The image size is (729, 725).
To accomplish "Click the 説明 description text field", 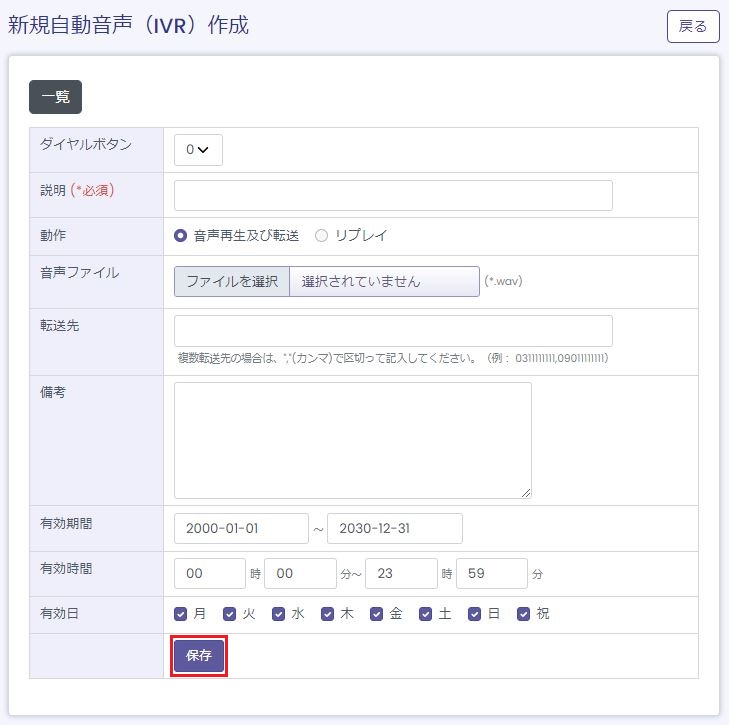I will tap(393, 196).
